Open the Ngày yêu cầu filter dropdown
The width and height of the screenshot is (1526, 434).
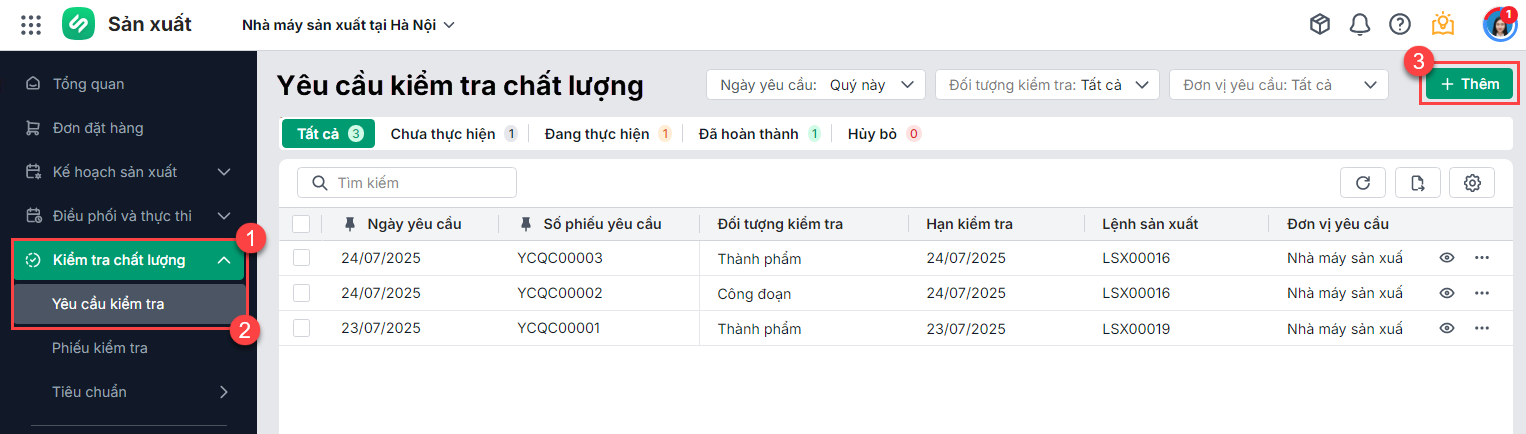pos(815,85)
